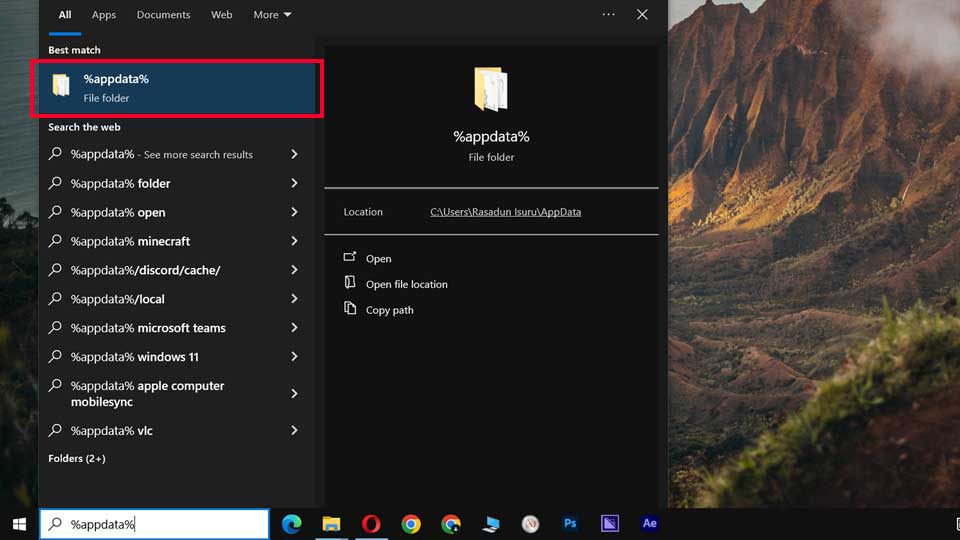
Task: Expand chevron for 'apple computer mobilesync'
Action: click(x=294, y=394)
